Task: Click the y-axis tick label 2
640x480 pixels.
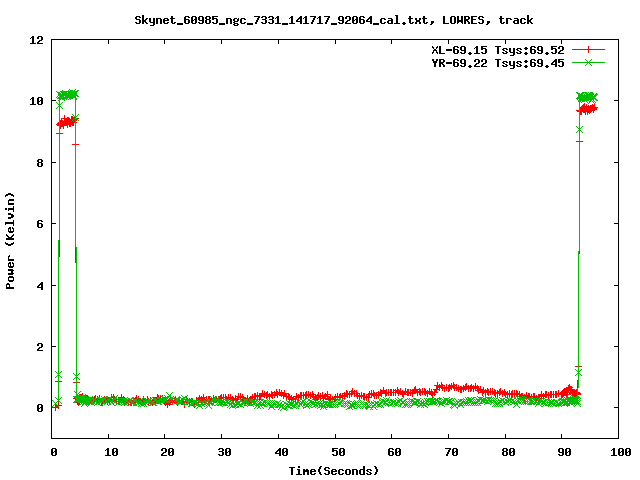Action: pos(40,347)
